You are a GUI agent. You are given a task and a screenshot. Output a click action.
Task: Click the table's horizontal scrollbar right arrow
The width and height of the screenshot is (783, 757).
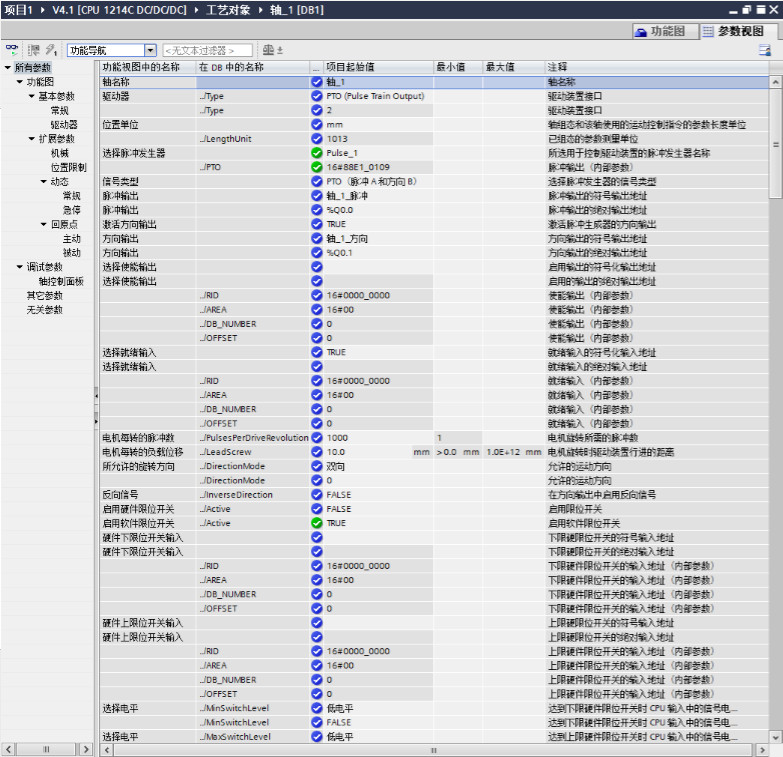762,750
